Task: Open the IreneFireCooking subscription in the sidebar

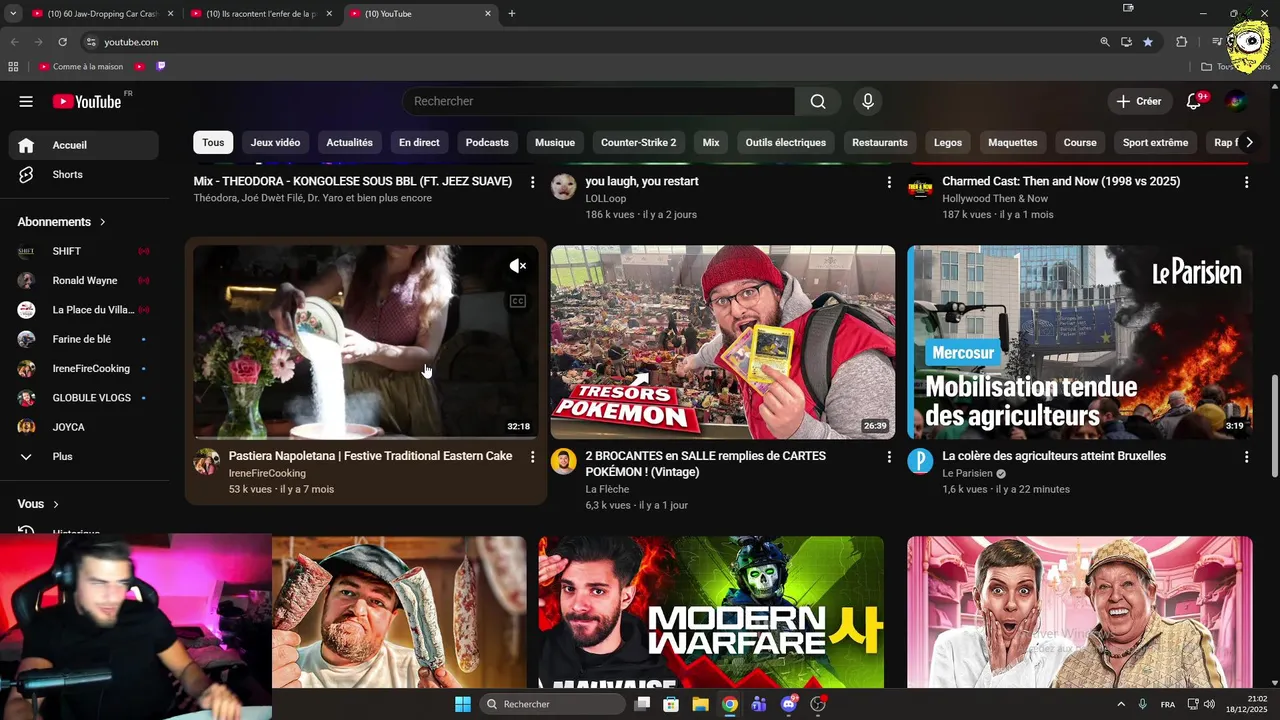Action: 84,368
